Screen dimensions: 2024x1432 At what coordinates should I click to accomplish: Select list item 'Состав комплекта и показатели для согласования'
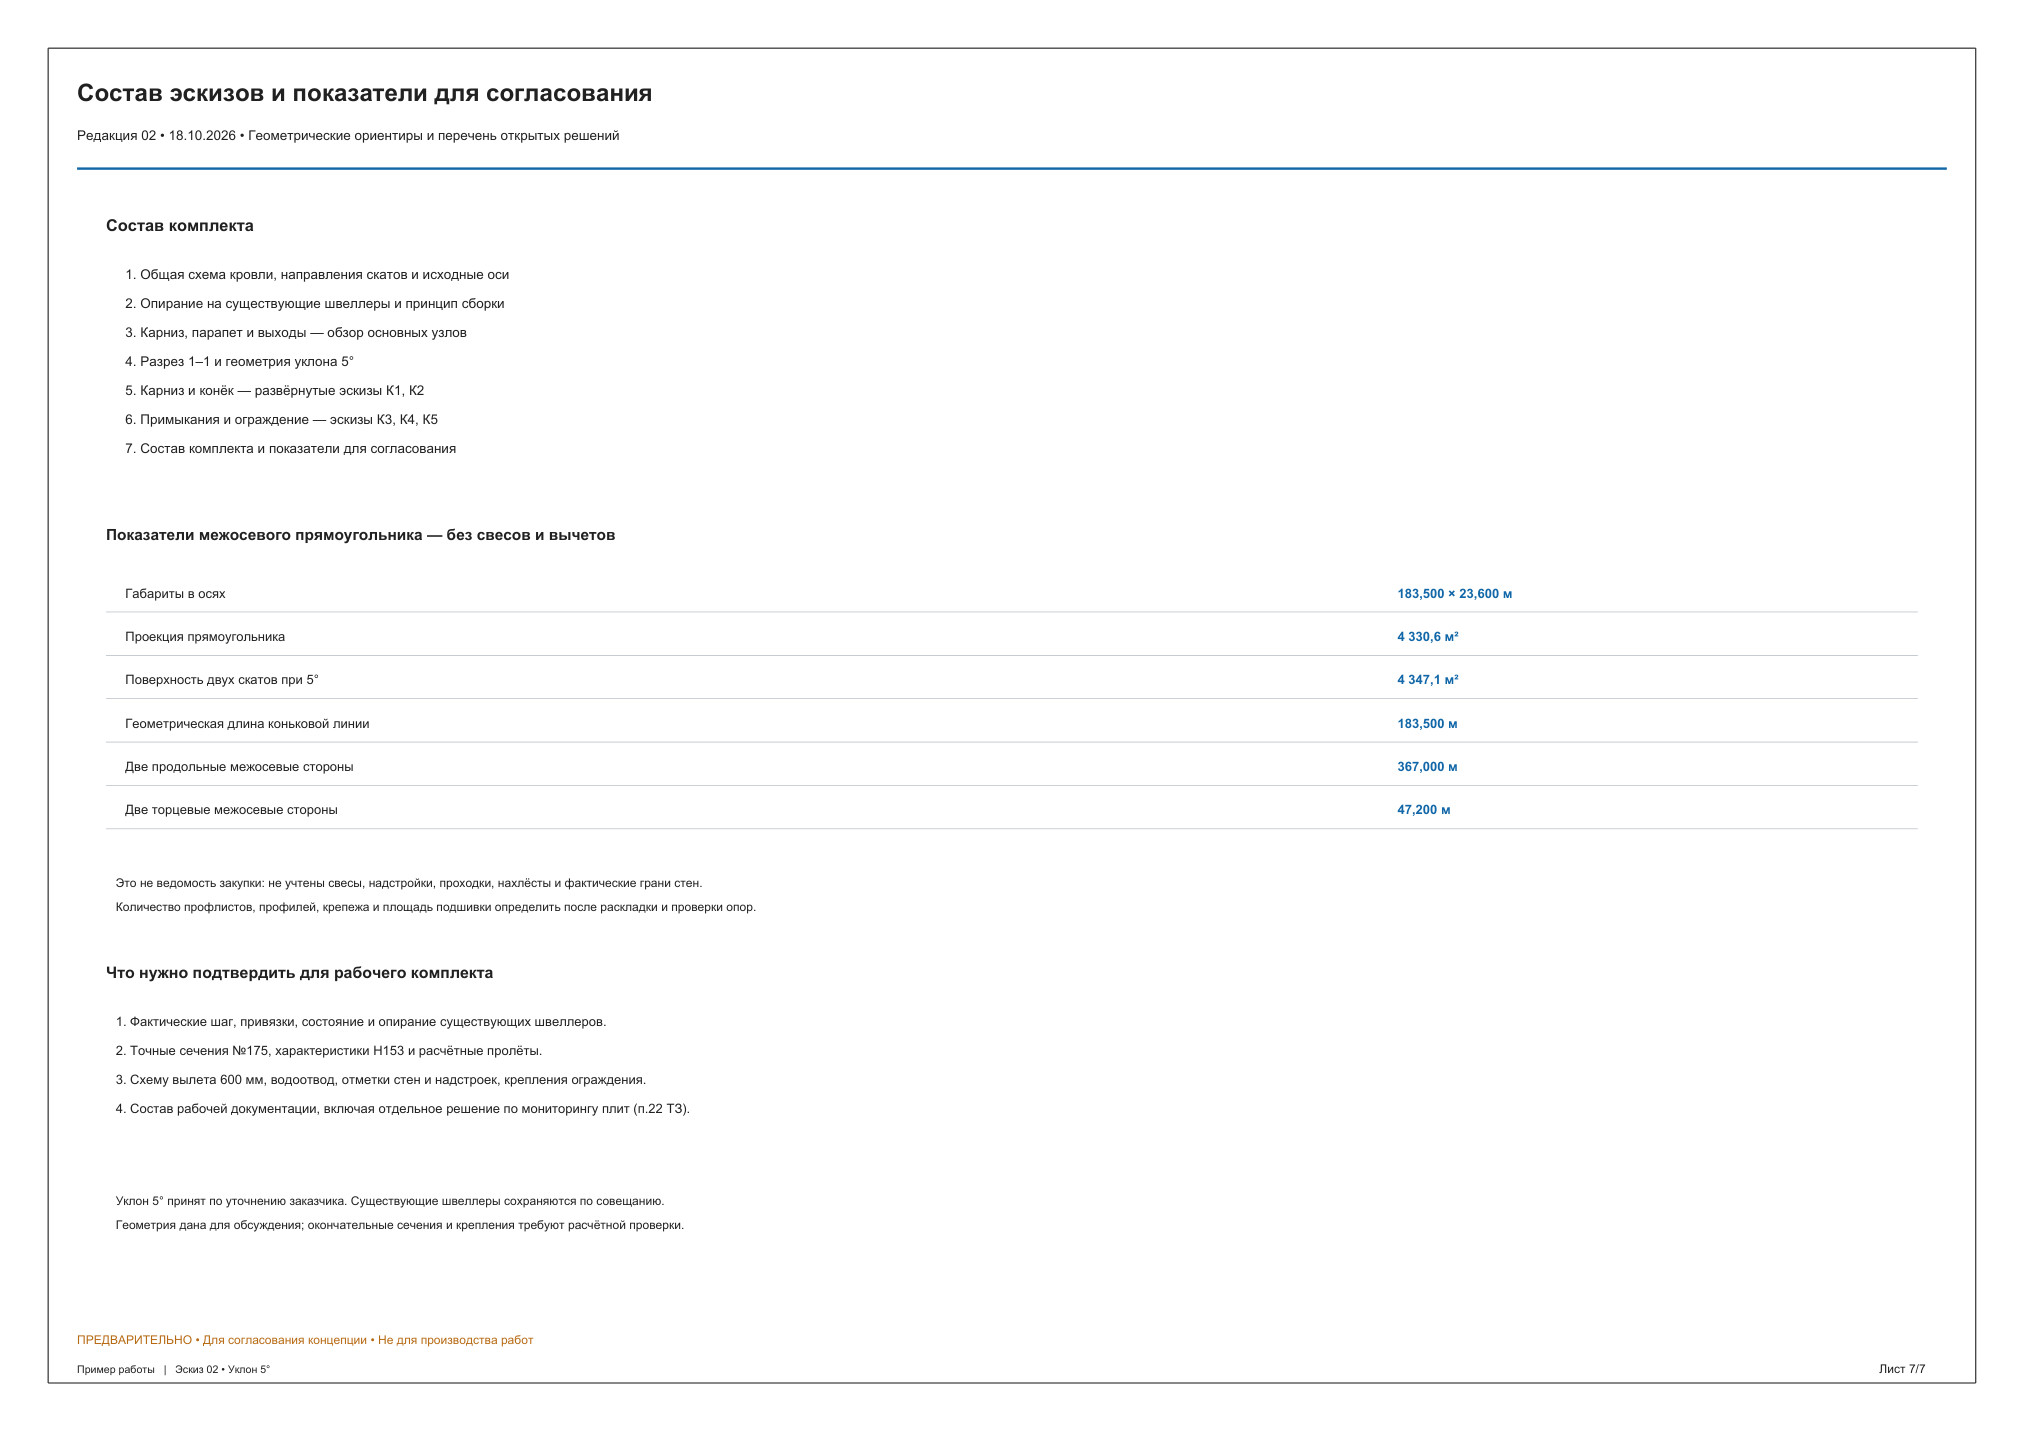(x=290, y=449)
